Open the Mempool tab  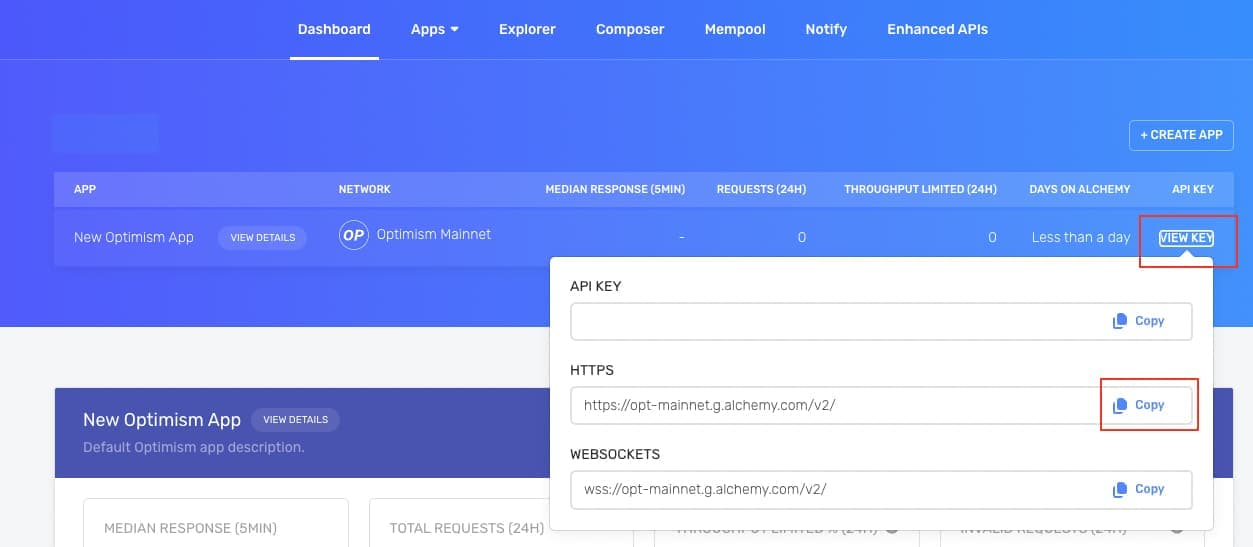[x=734, y=30]
